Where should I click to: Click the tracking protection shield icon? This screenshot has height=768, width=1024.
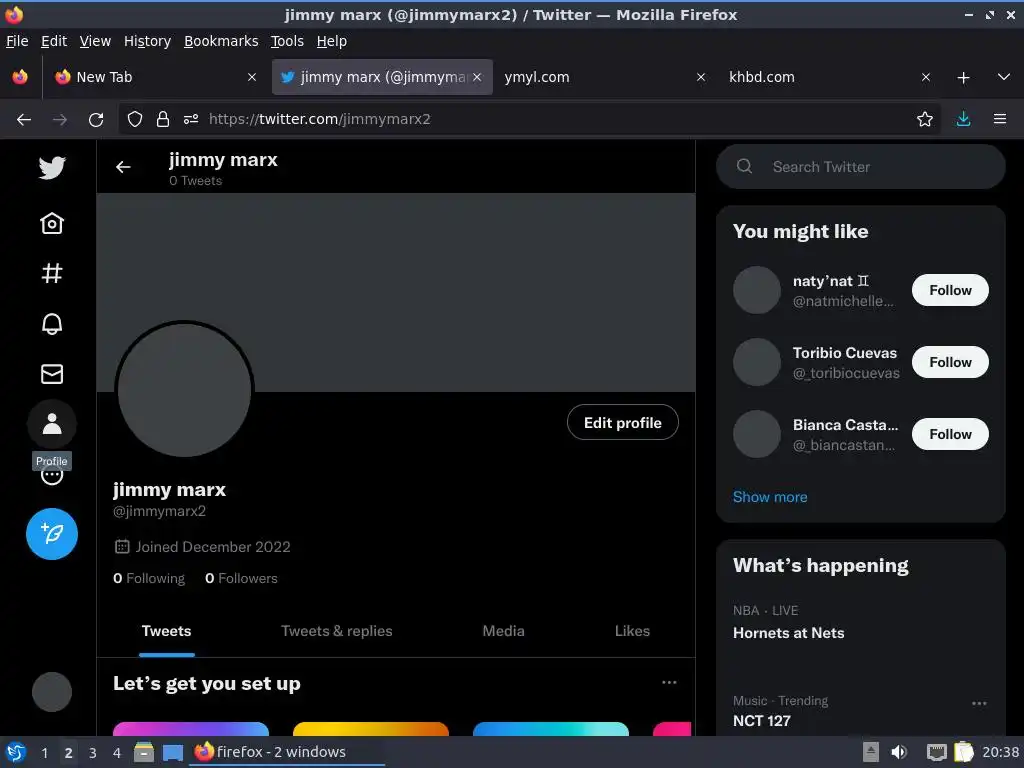[x=135, y=119]
